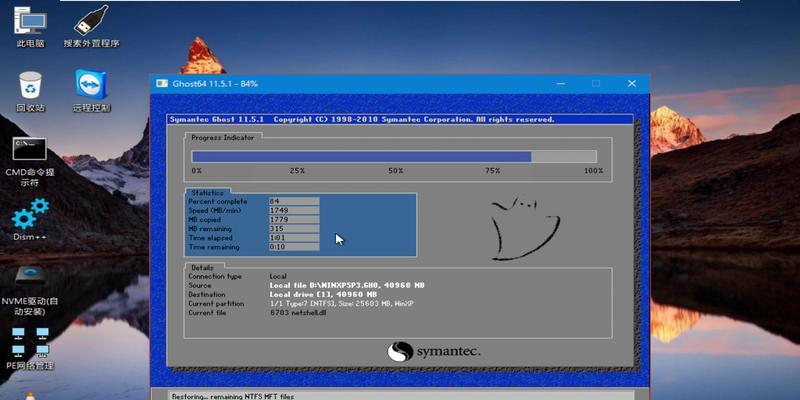Open the 搜索外置程序 USB icon
Image resolution: width=800 pixels, height=400 pixels.
tap(91, 26)
